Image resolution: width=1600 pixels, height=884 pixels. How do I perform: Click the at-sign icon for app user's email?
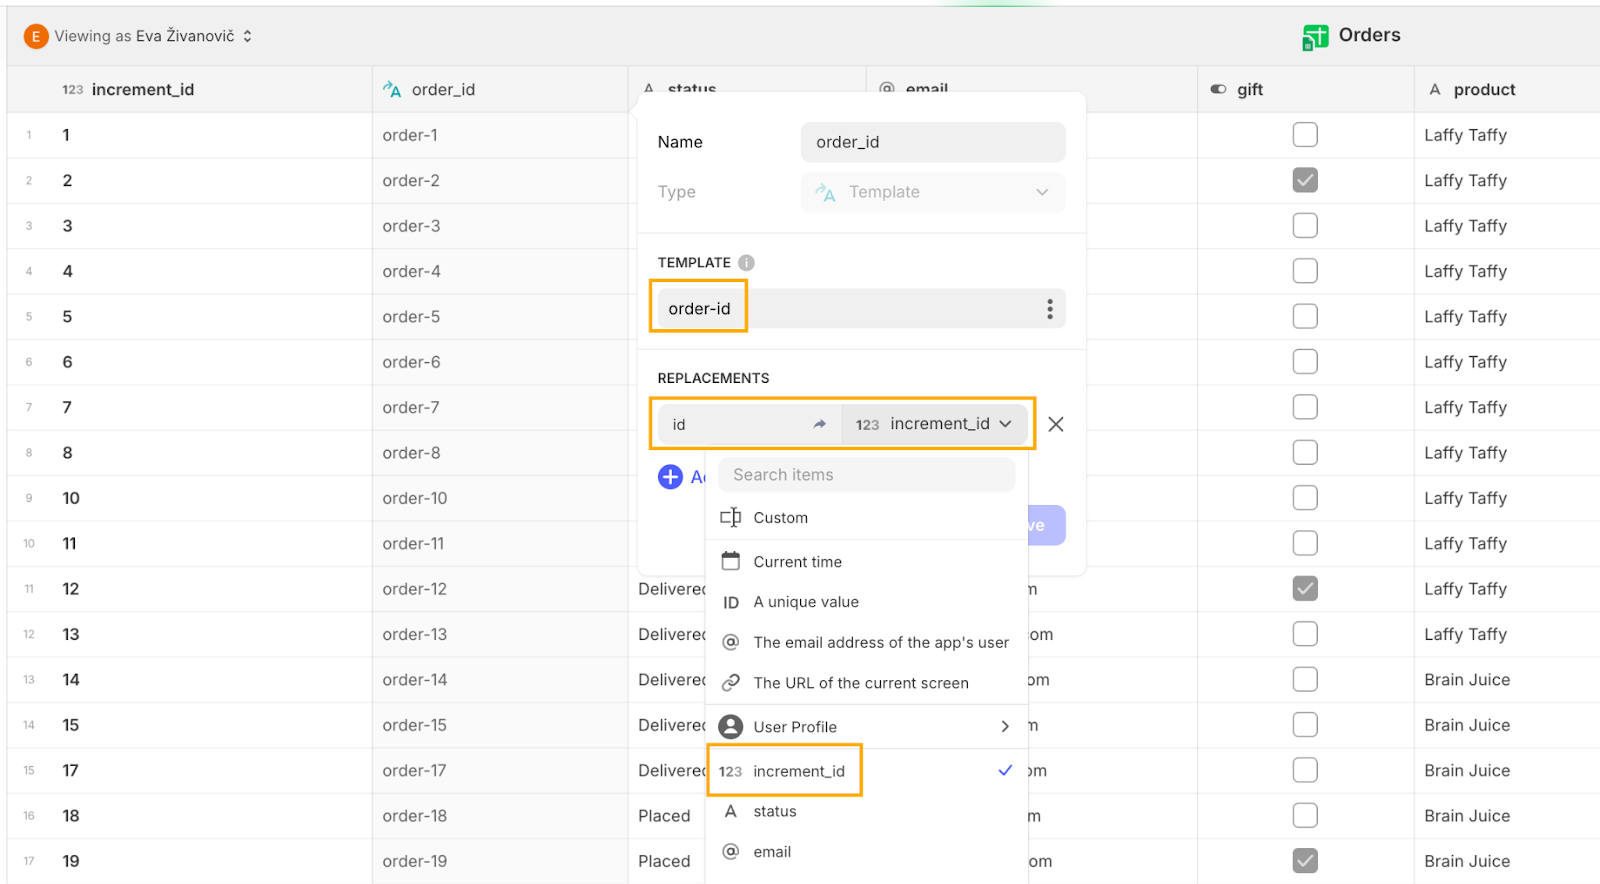point(731,642)
